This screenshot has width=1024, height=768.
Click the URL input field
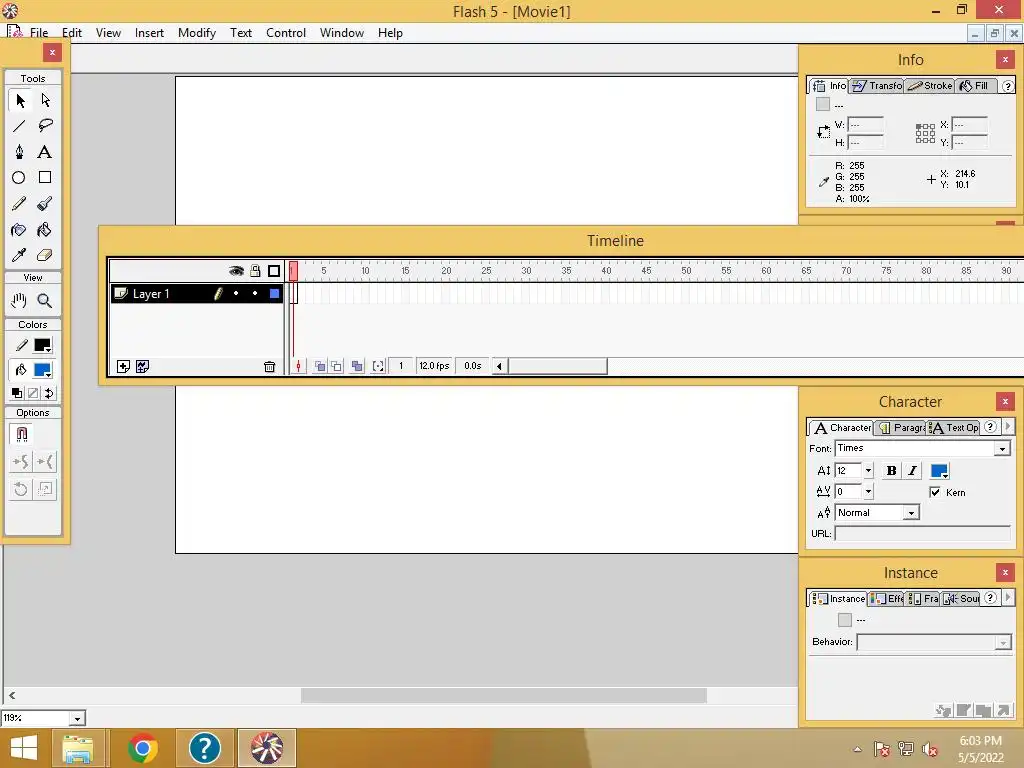pos(922,534)
